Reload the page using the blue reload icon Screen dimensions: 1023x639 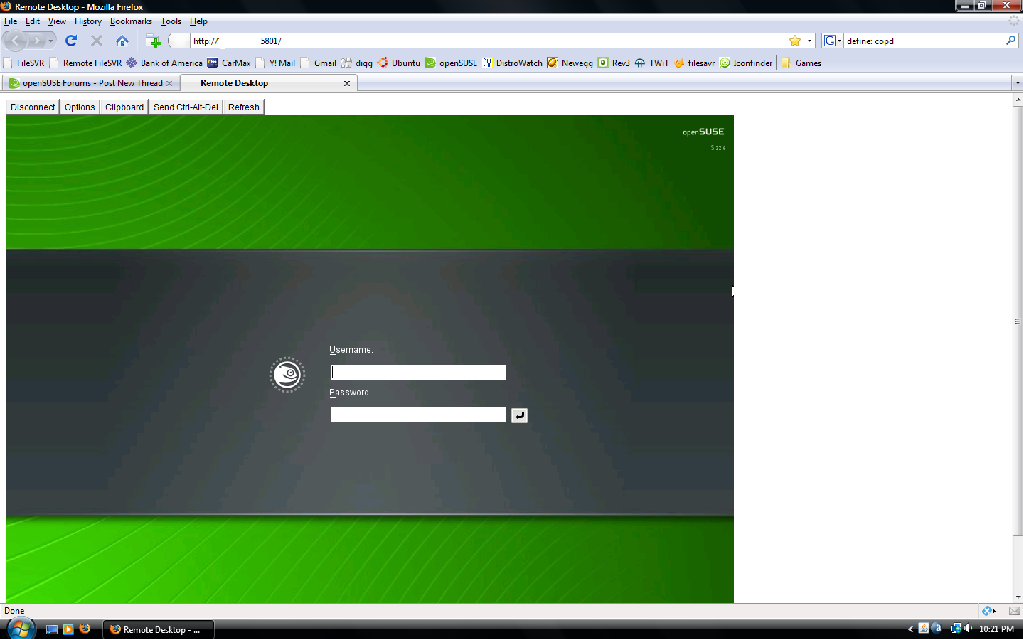click(x=71, y=40)
